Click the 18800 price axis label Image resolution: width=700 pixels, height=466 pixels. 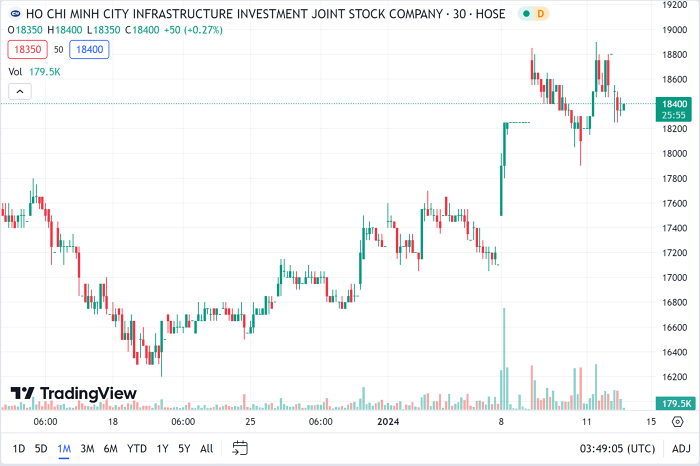pyautogui.click(x=675, y=55)
